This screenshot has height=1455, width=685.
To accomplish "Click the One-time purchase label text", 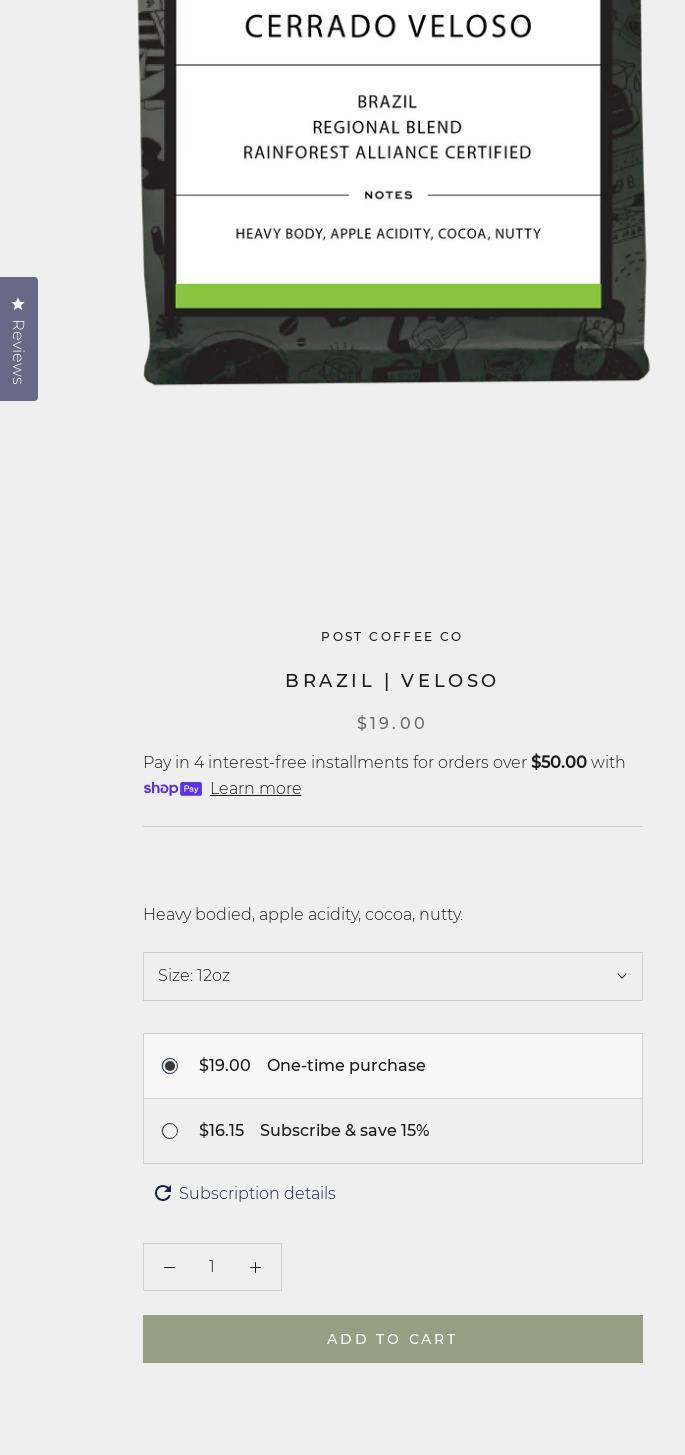I will click(x=346, y=1066).
